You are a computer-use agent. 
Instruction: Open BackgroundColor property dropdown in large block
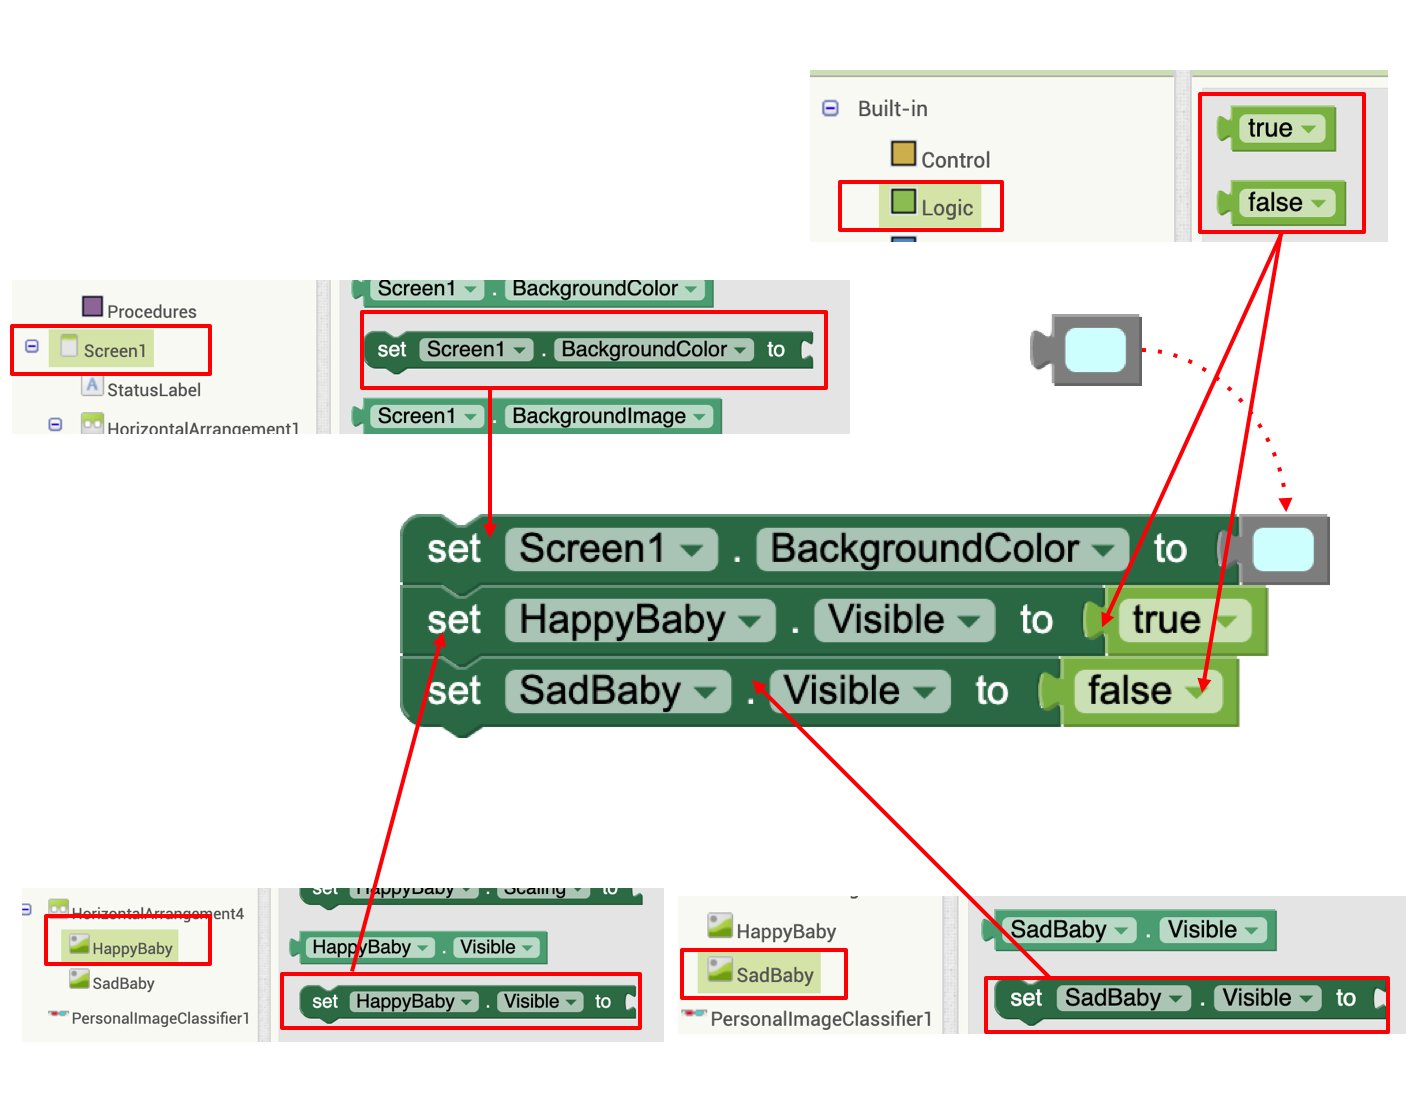[1102, 550]
